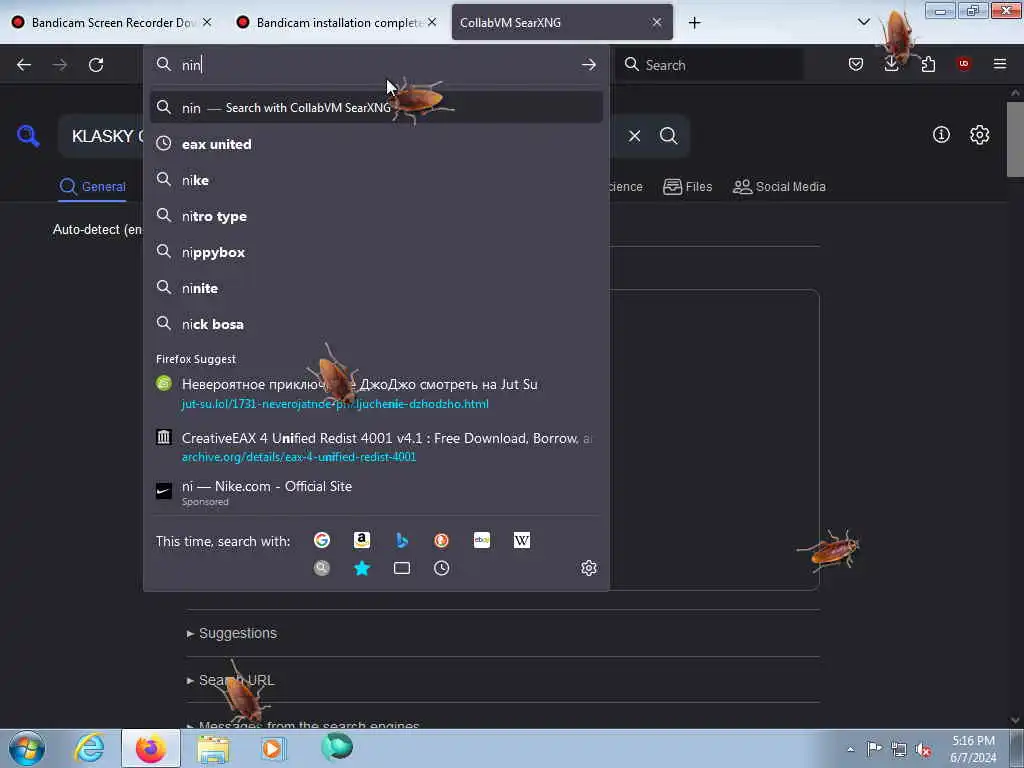Open the Save to Pocket icon
This screenshot has height=768, width=1024.
856,64
